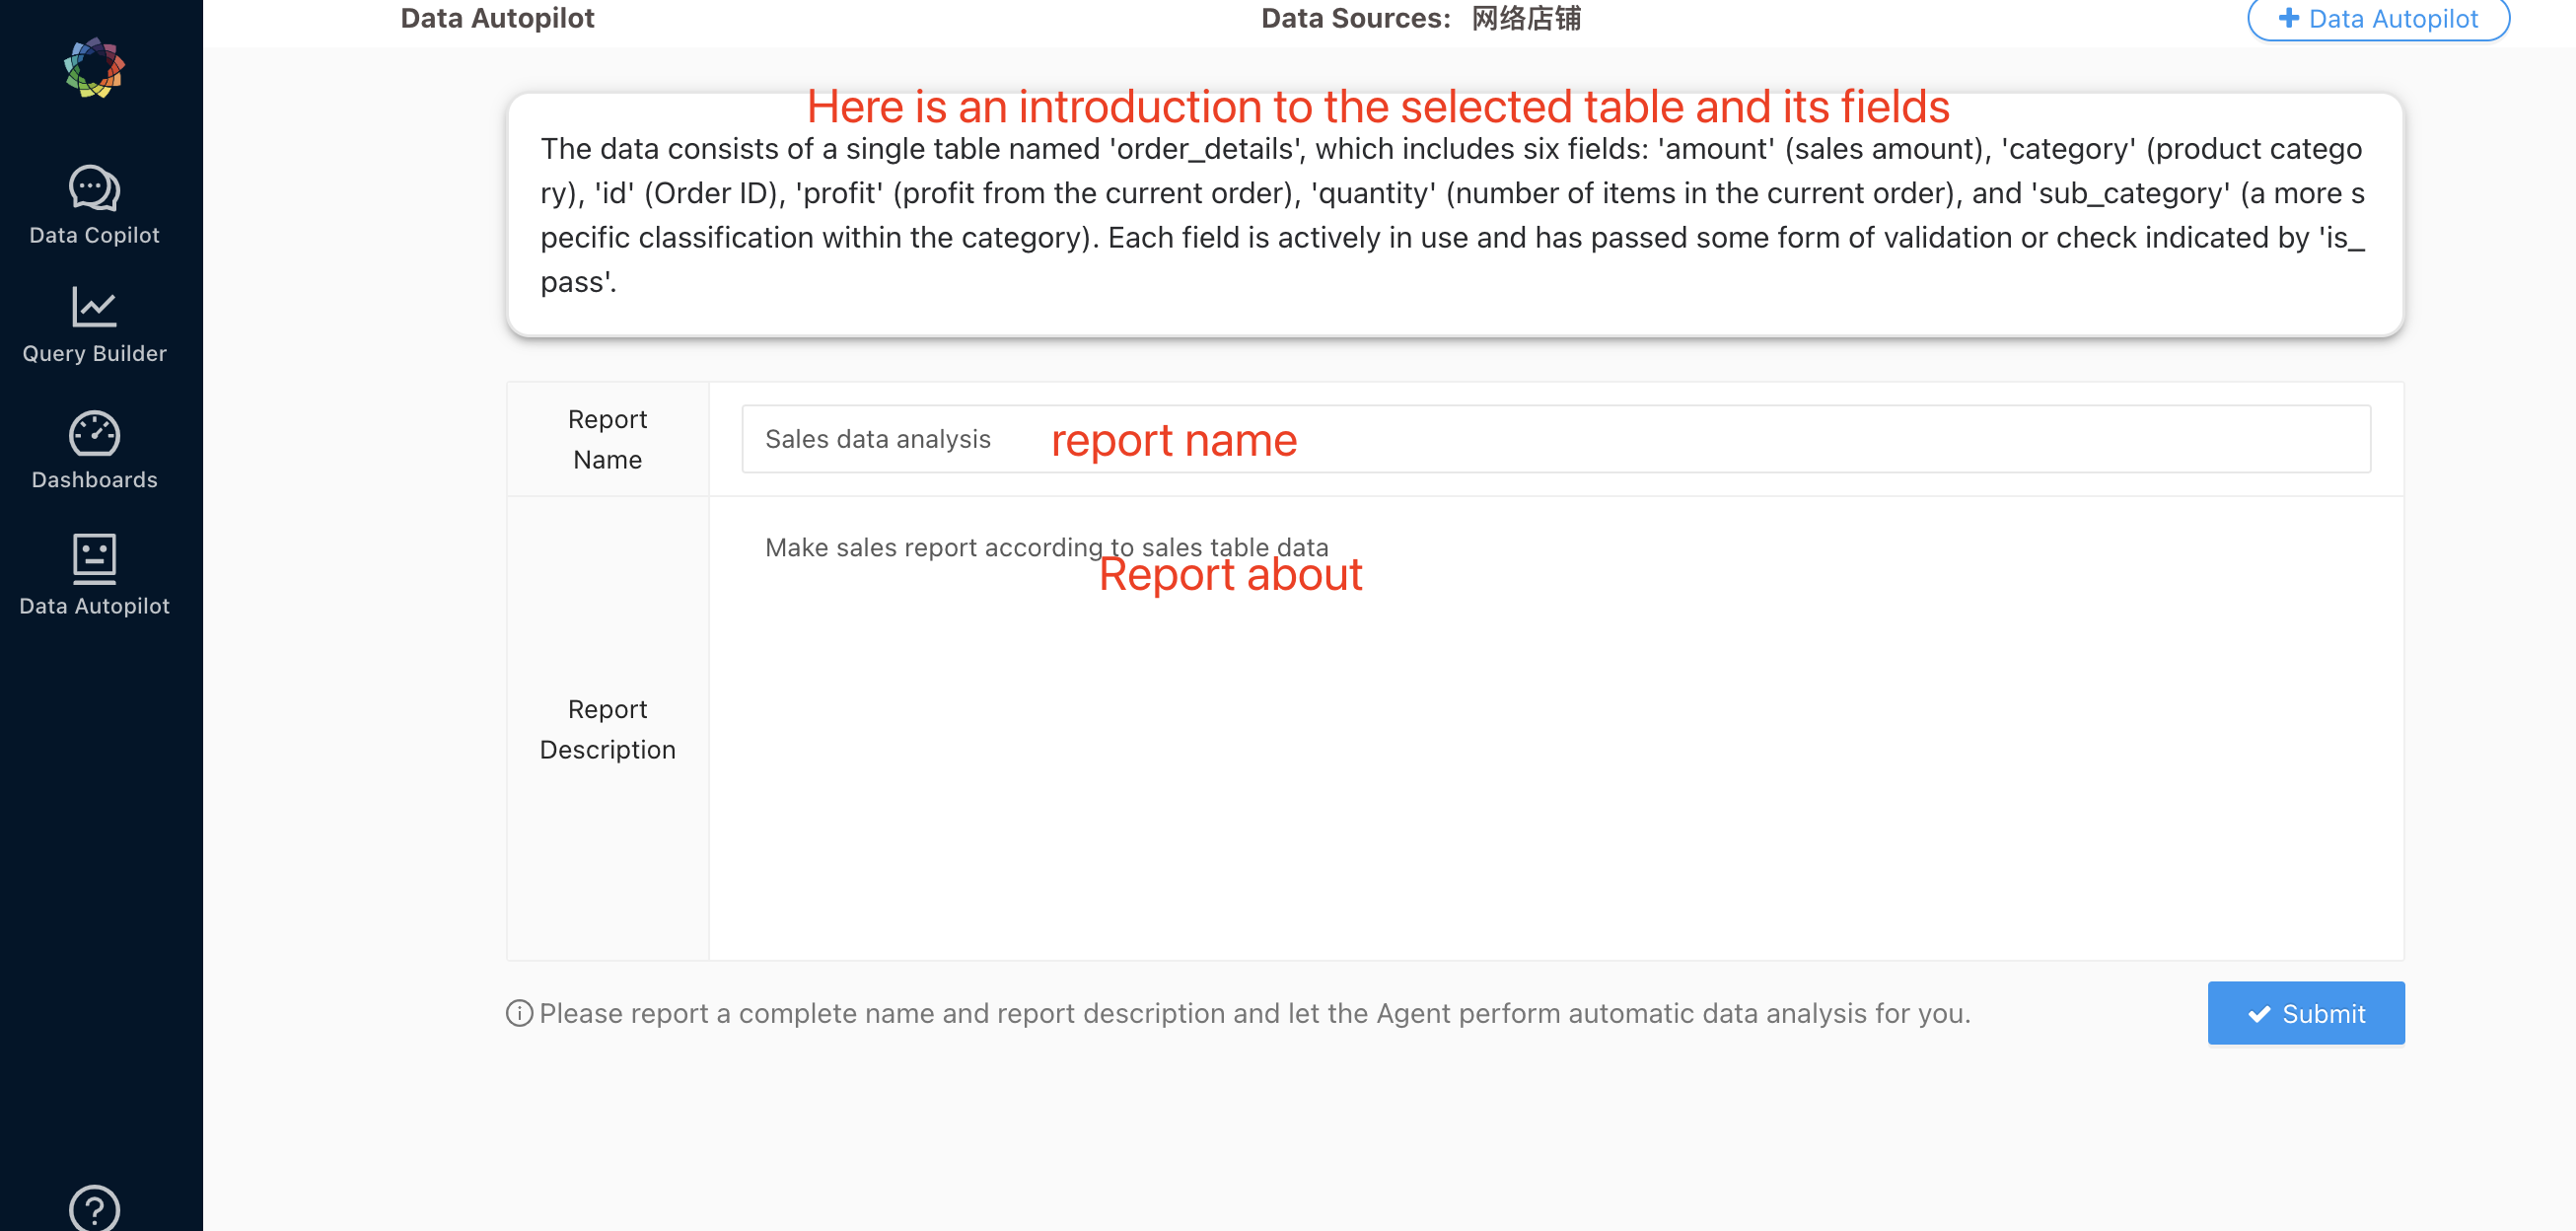Click the Data Autopilot page title
Image resolution: width=2576 pixels, height=1231 pixels.
[x=497, y=18]
